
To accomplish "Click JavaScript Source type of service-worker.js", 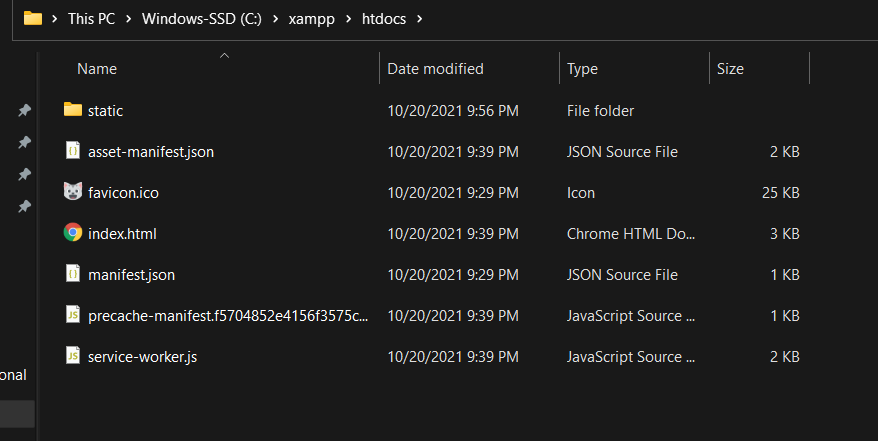I will click(x=631, y=357).
